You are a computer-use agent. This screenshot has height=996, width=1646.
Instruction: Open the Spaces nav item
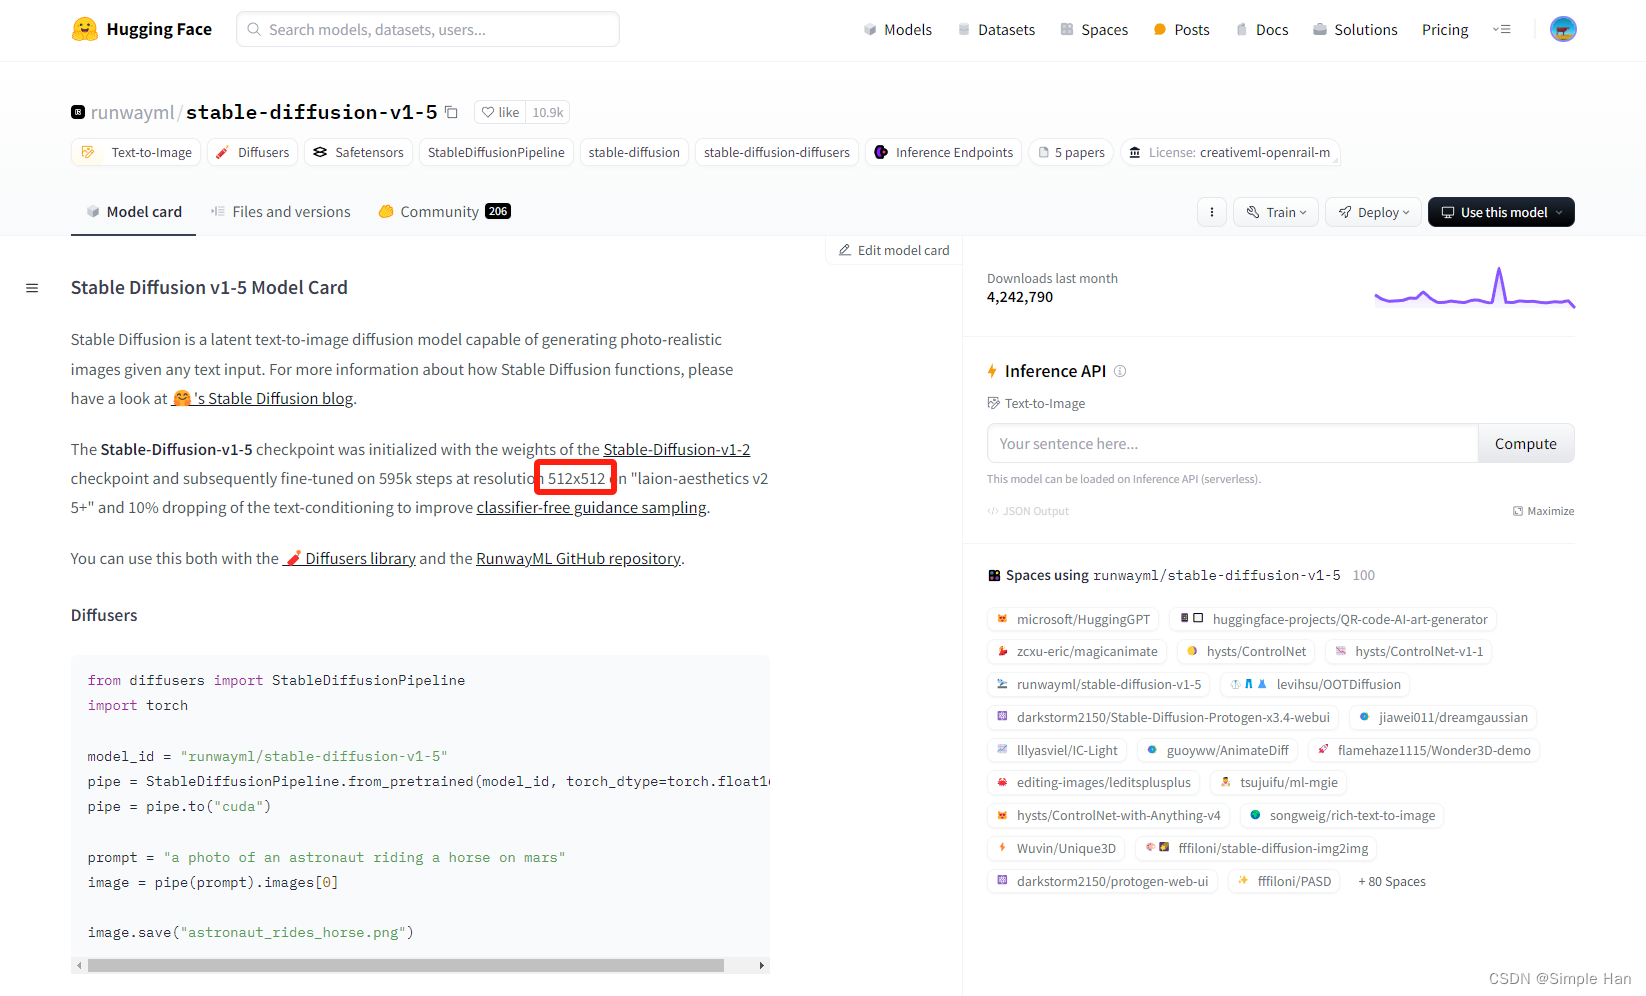[1094, 30]
